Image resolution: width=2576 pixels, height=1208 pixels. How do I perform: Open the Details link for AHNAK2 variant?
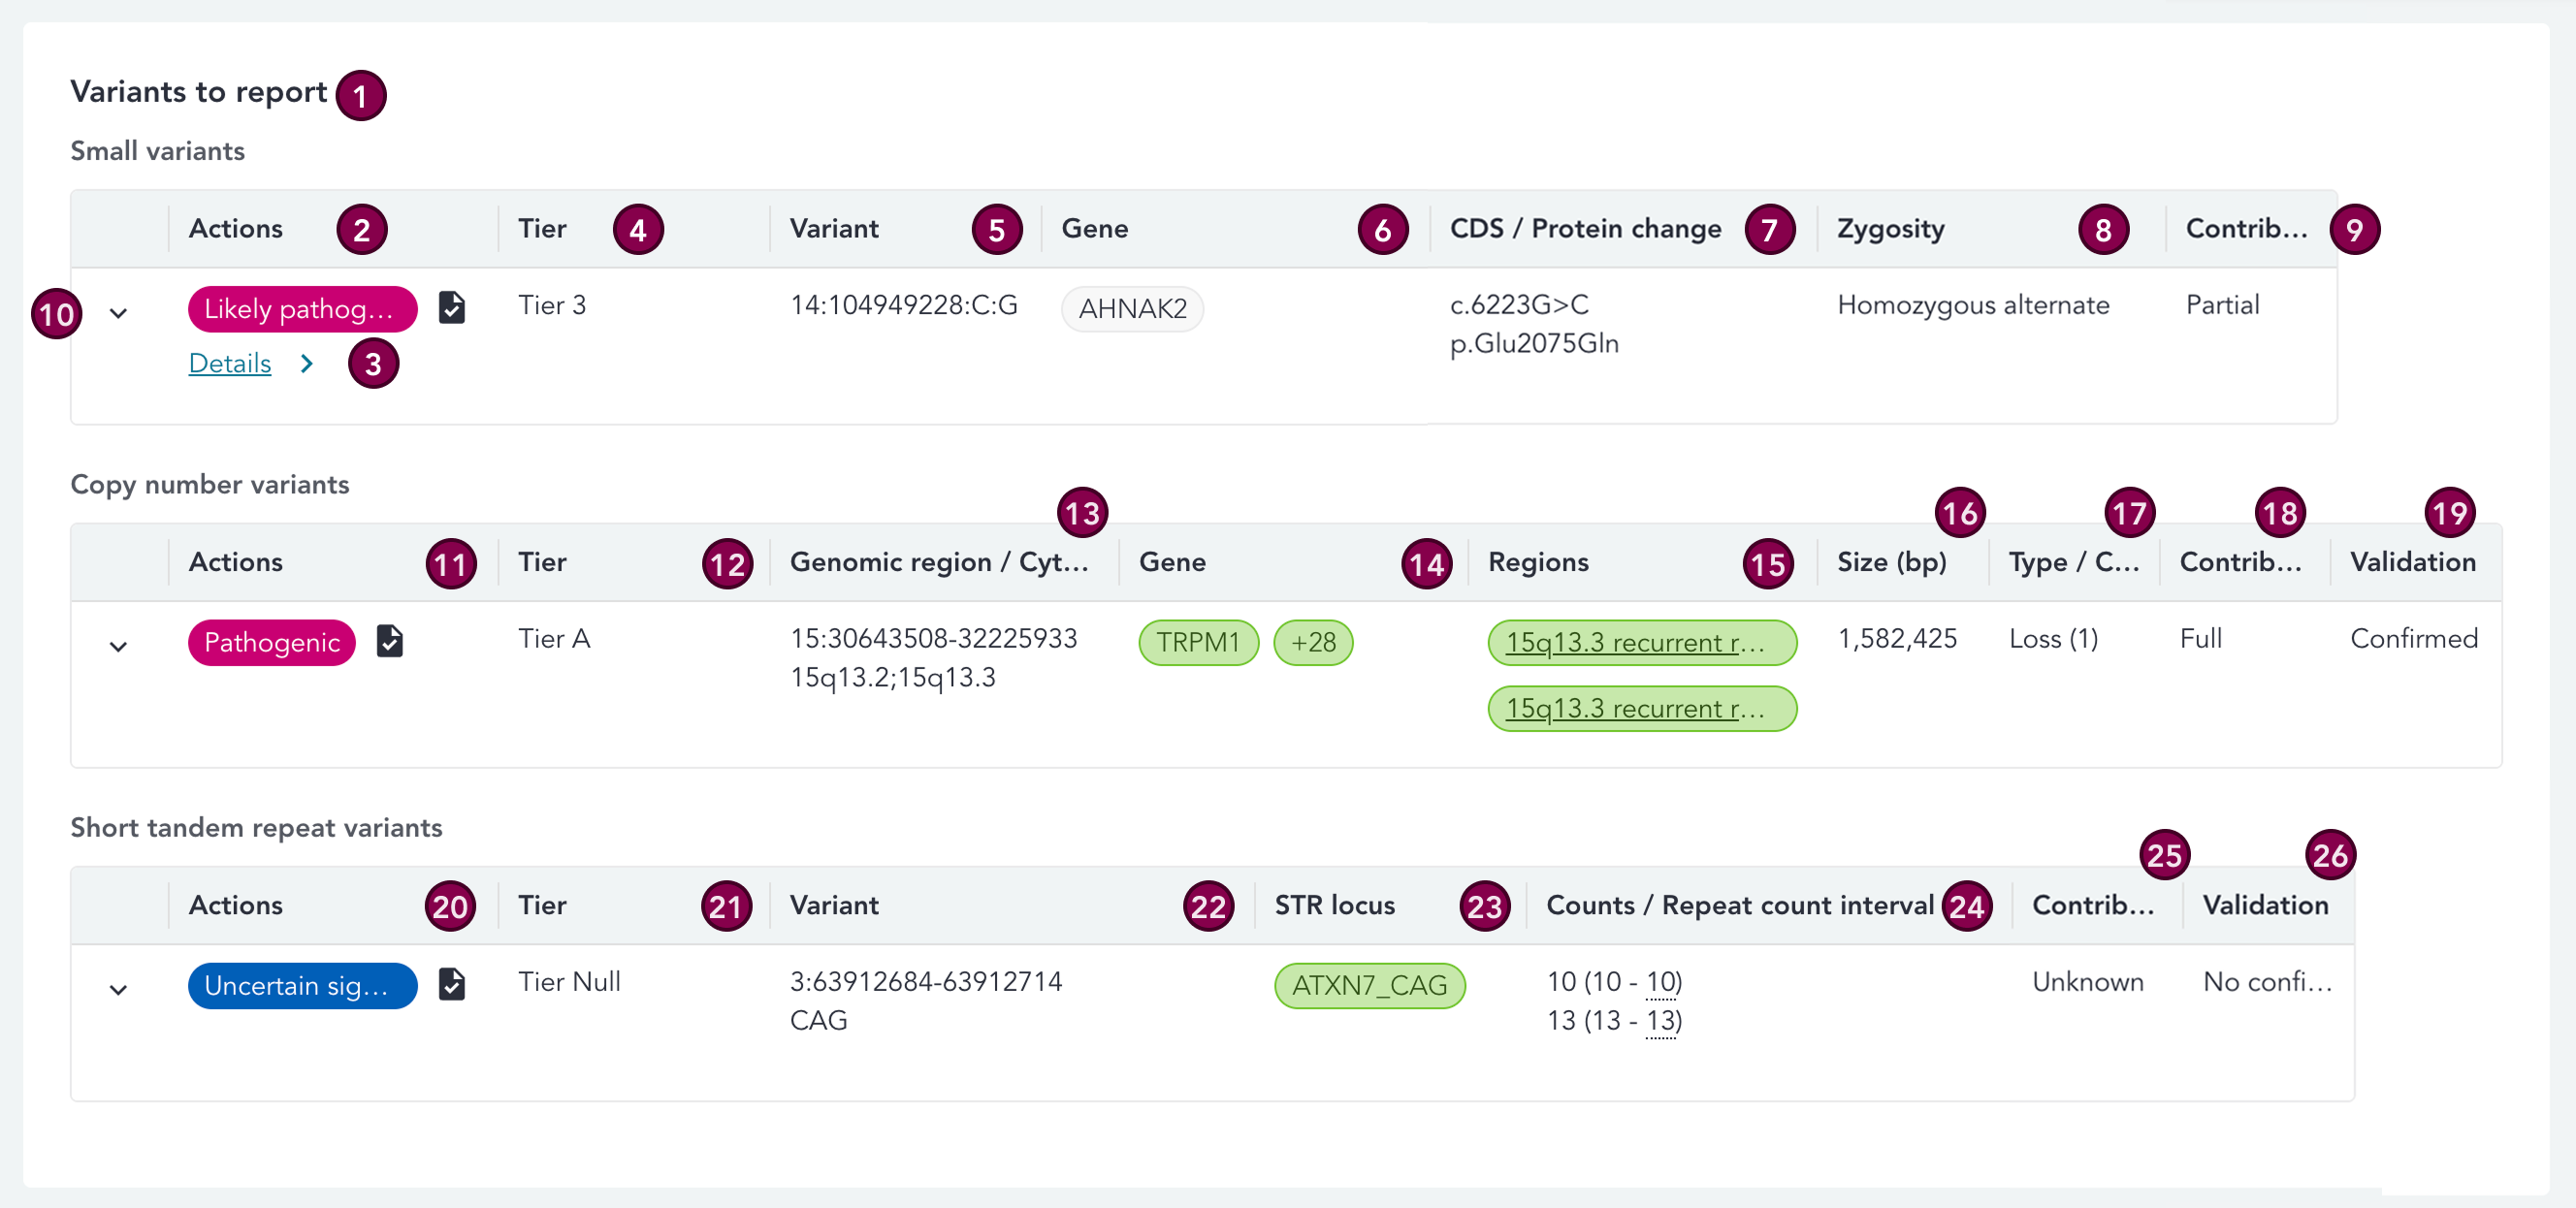tap(230, 364)
